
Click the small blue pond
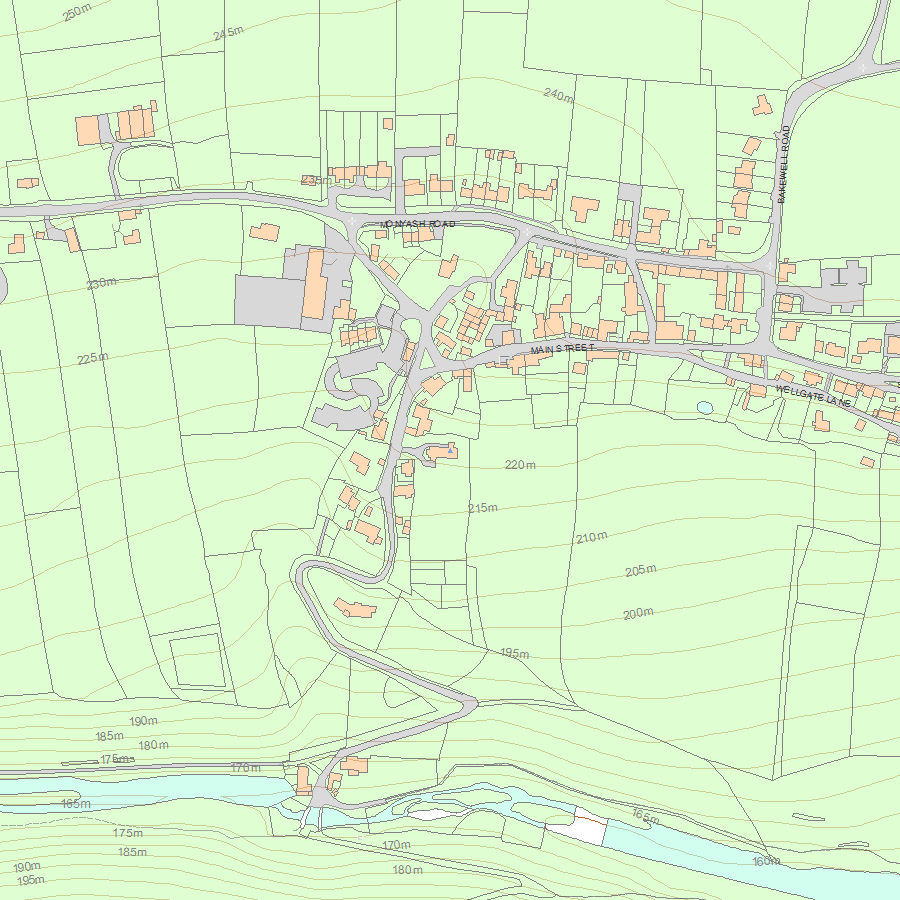pos(705,408)
